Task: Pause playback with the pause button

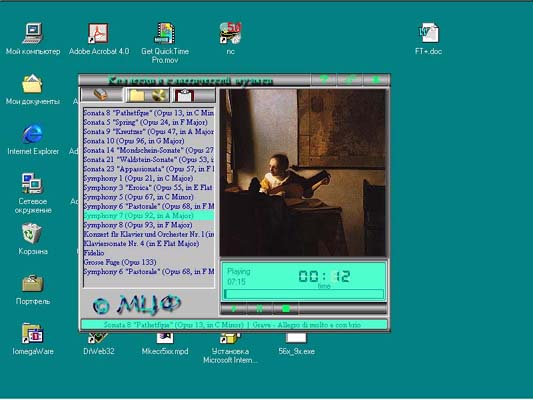Action: 259,309
